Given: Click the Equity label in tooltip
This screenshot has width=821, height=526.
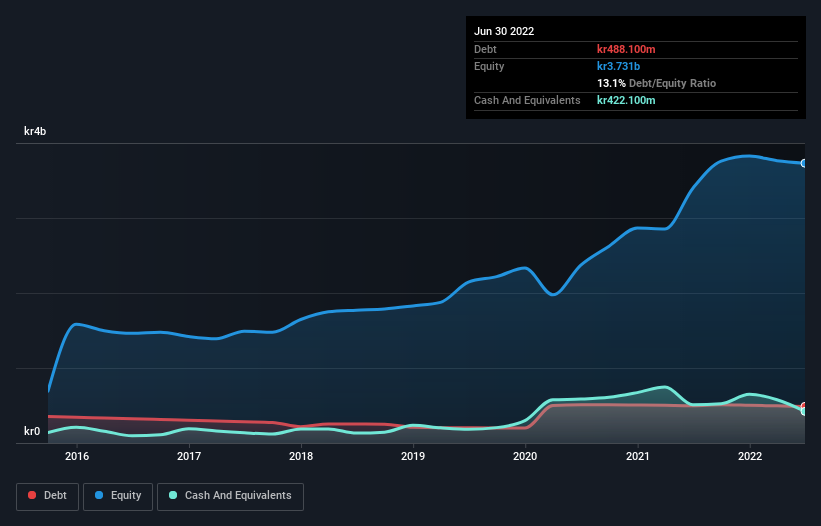Looking at the screenshot, I should 489,66.
